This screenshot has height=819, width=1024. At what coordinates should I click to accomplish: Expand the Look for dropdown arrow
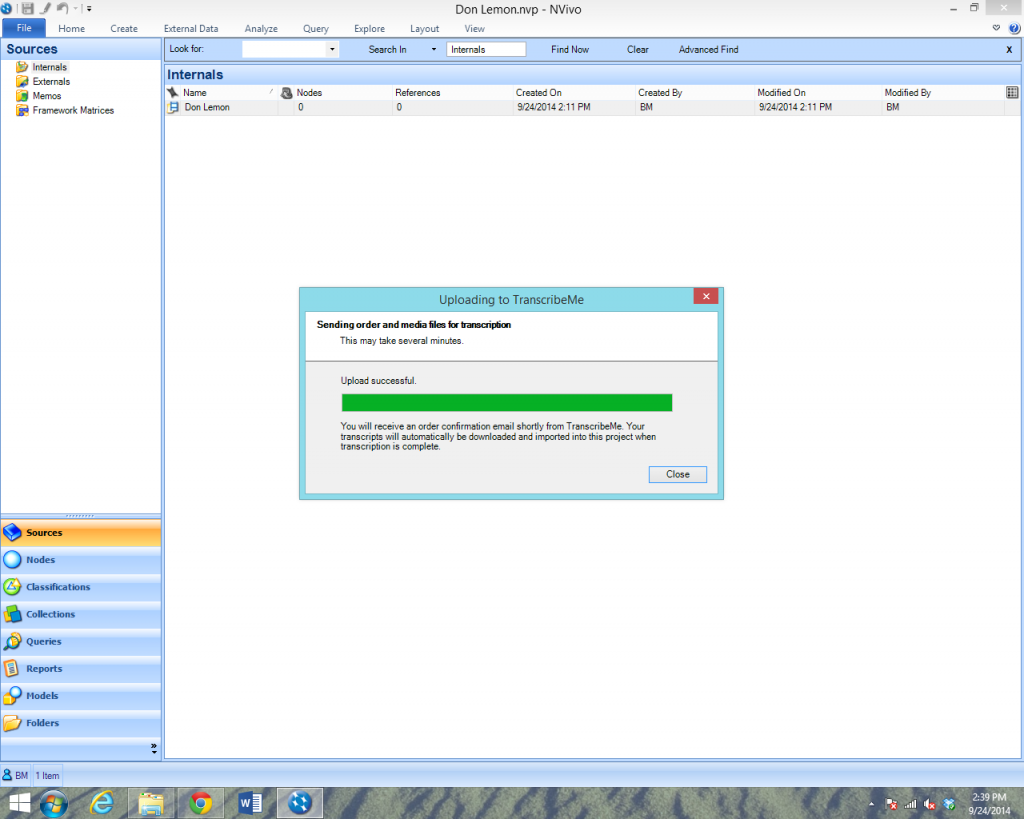(x=332, y=49)
